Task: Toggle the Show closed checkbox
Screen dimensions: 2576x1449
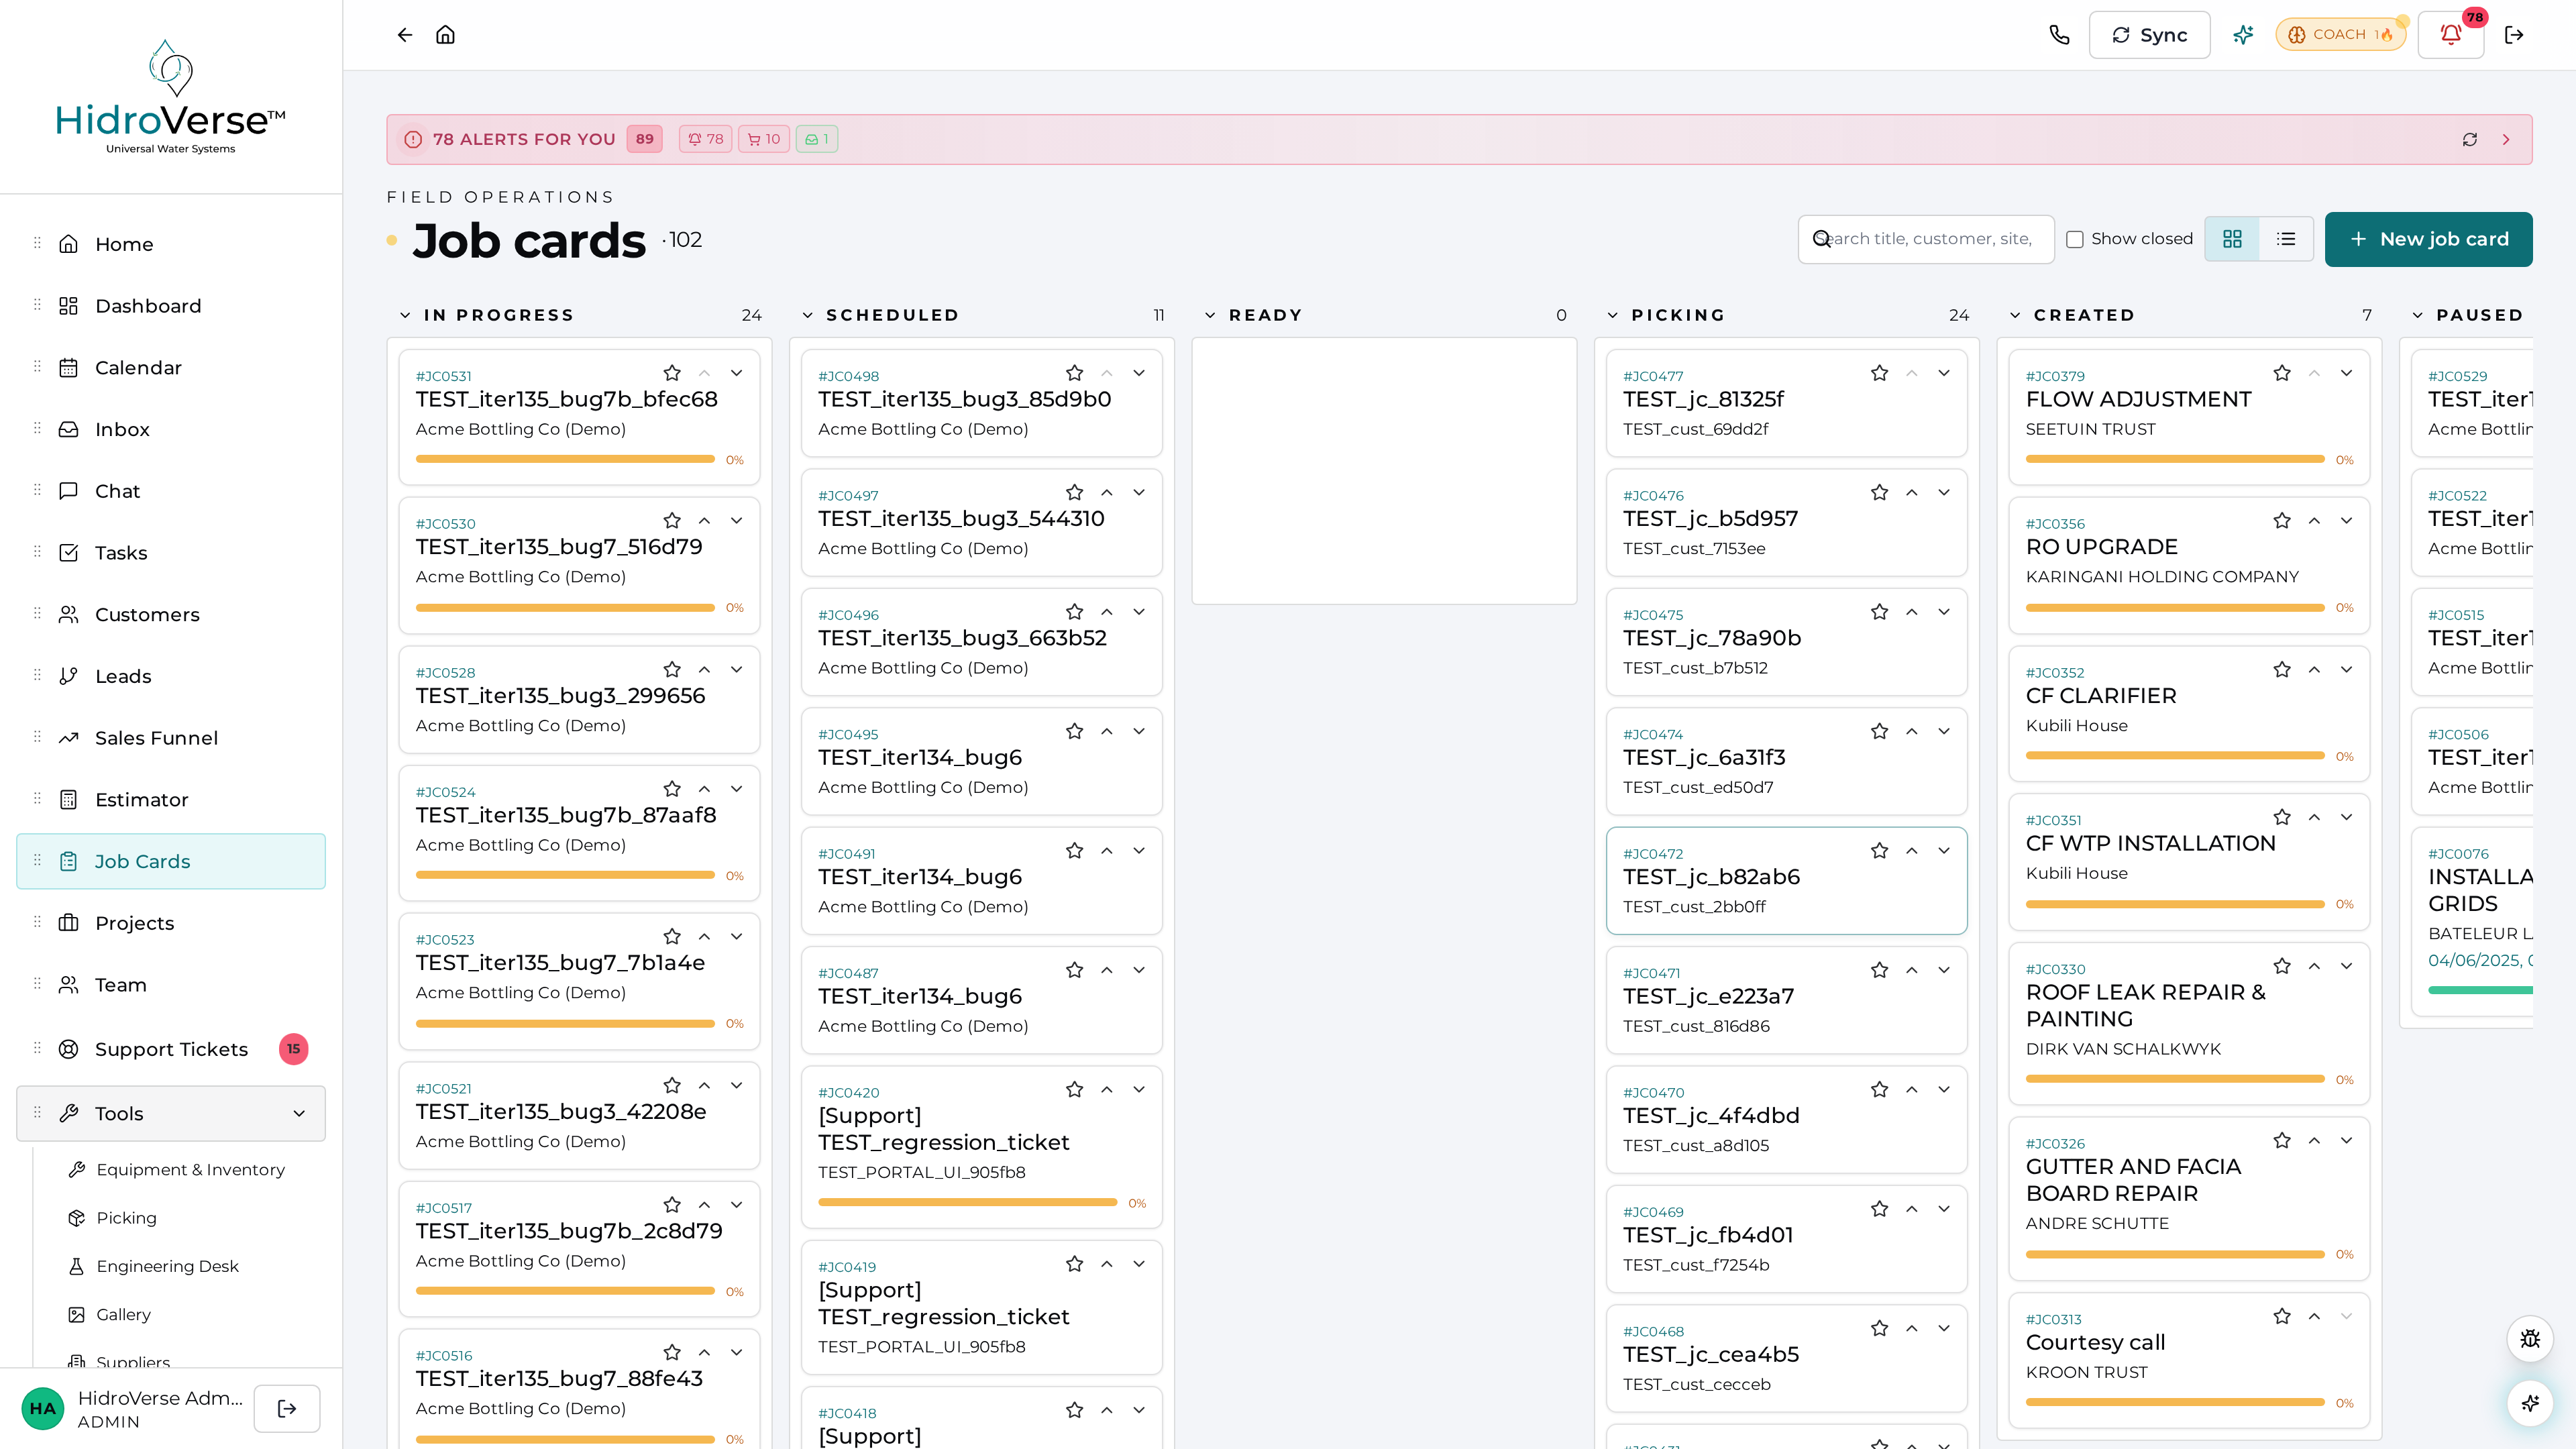Action: click(2075, 239)
